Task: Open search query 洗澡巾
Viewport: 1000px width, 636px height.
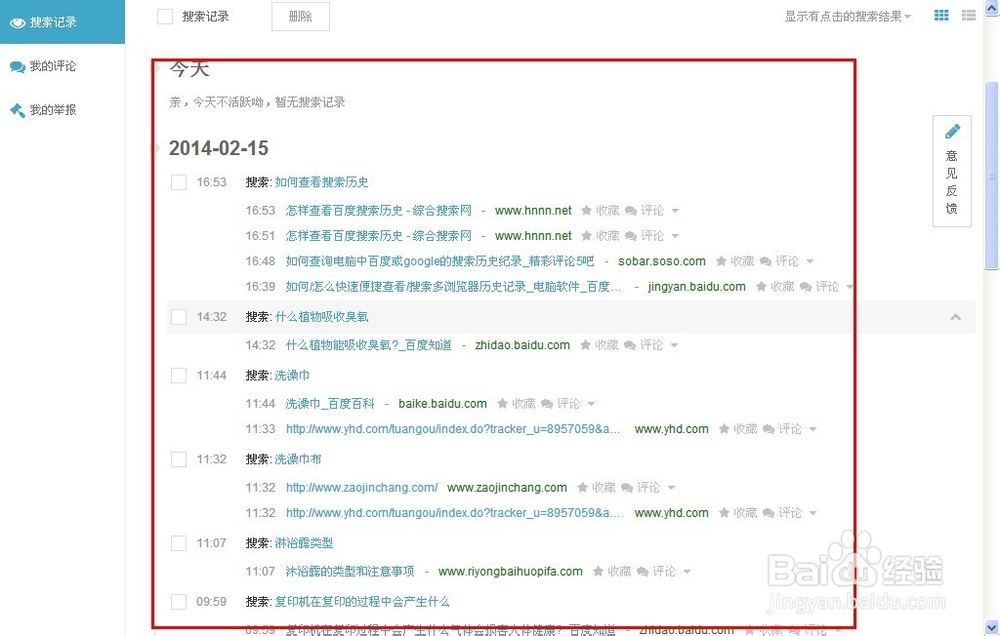Action: coord(292,376)
